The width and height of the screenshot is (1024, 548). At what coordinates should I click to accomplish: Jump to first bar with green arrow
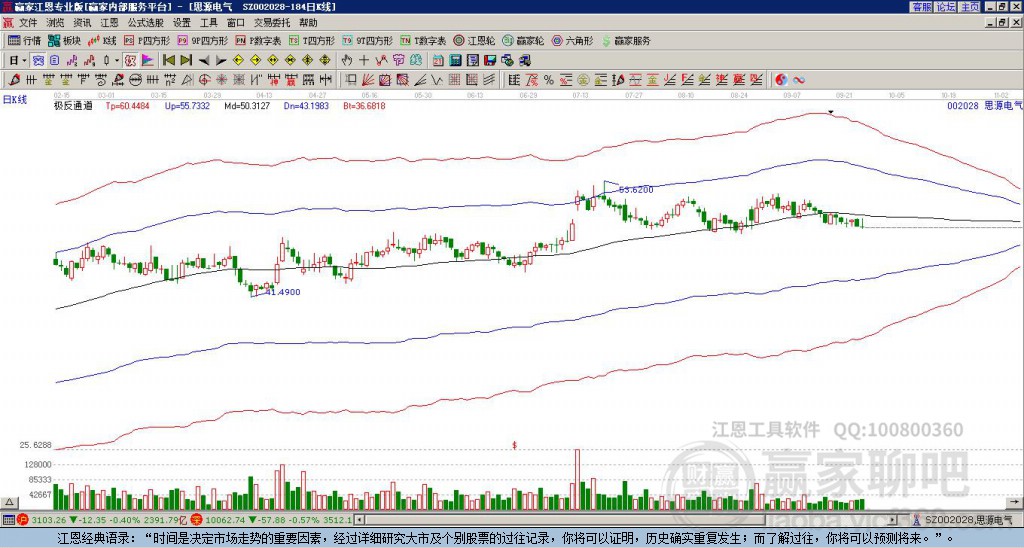pos(168,61)
